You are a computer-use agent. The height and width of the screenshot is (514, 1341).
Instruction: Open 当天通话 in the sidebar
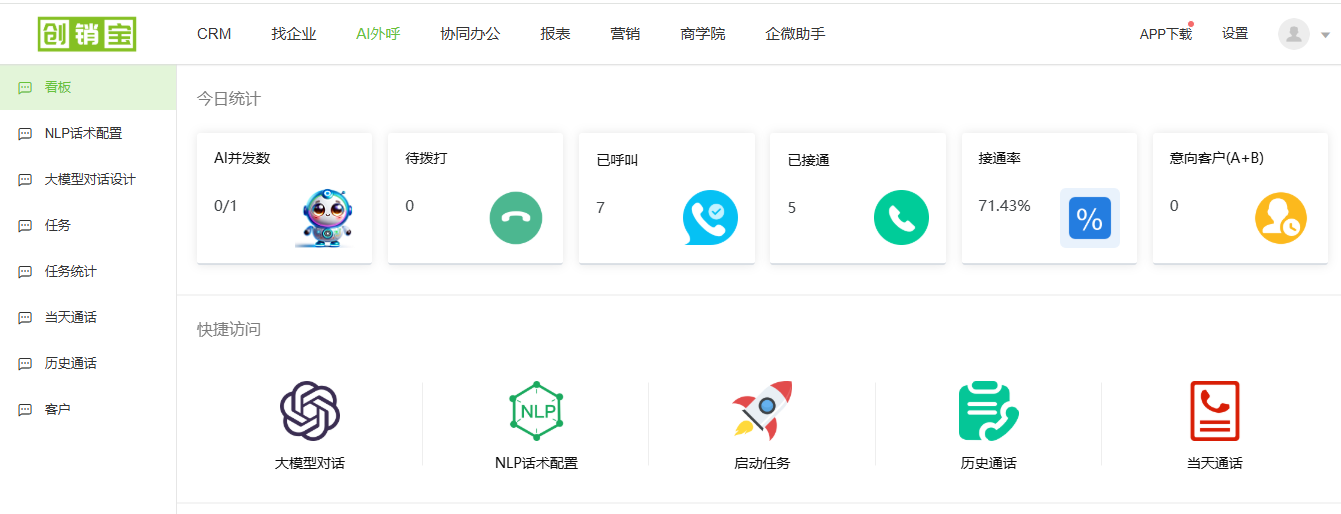(88, 317)
